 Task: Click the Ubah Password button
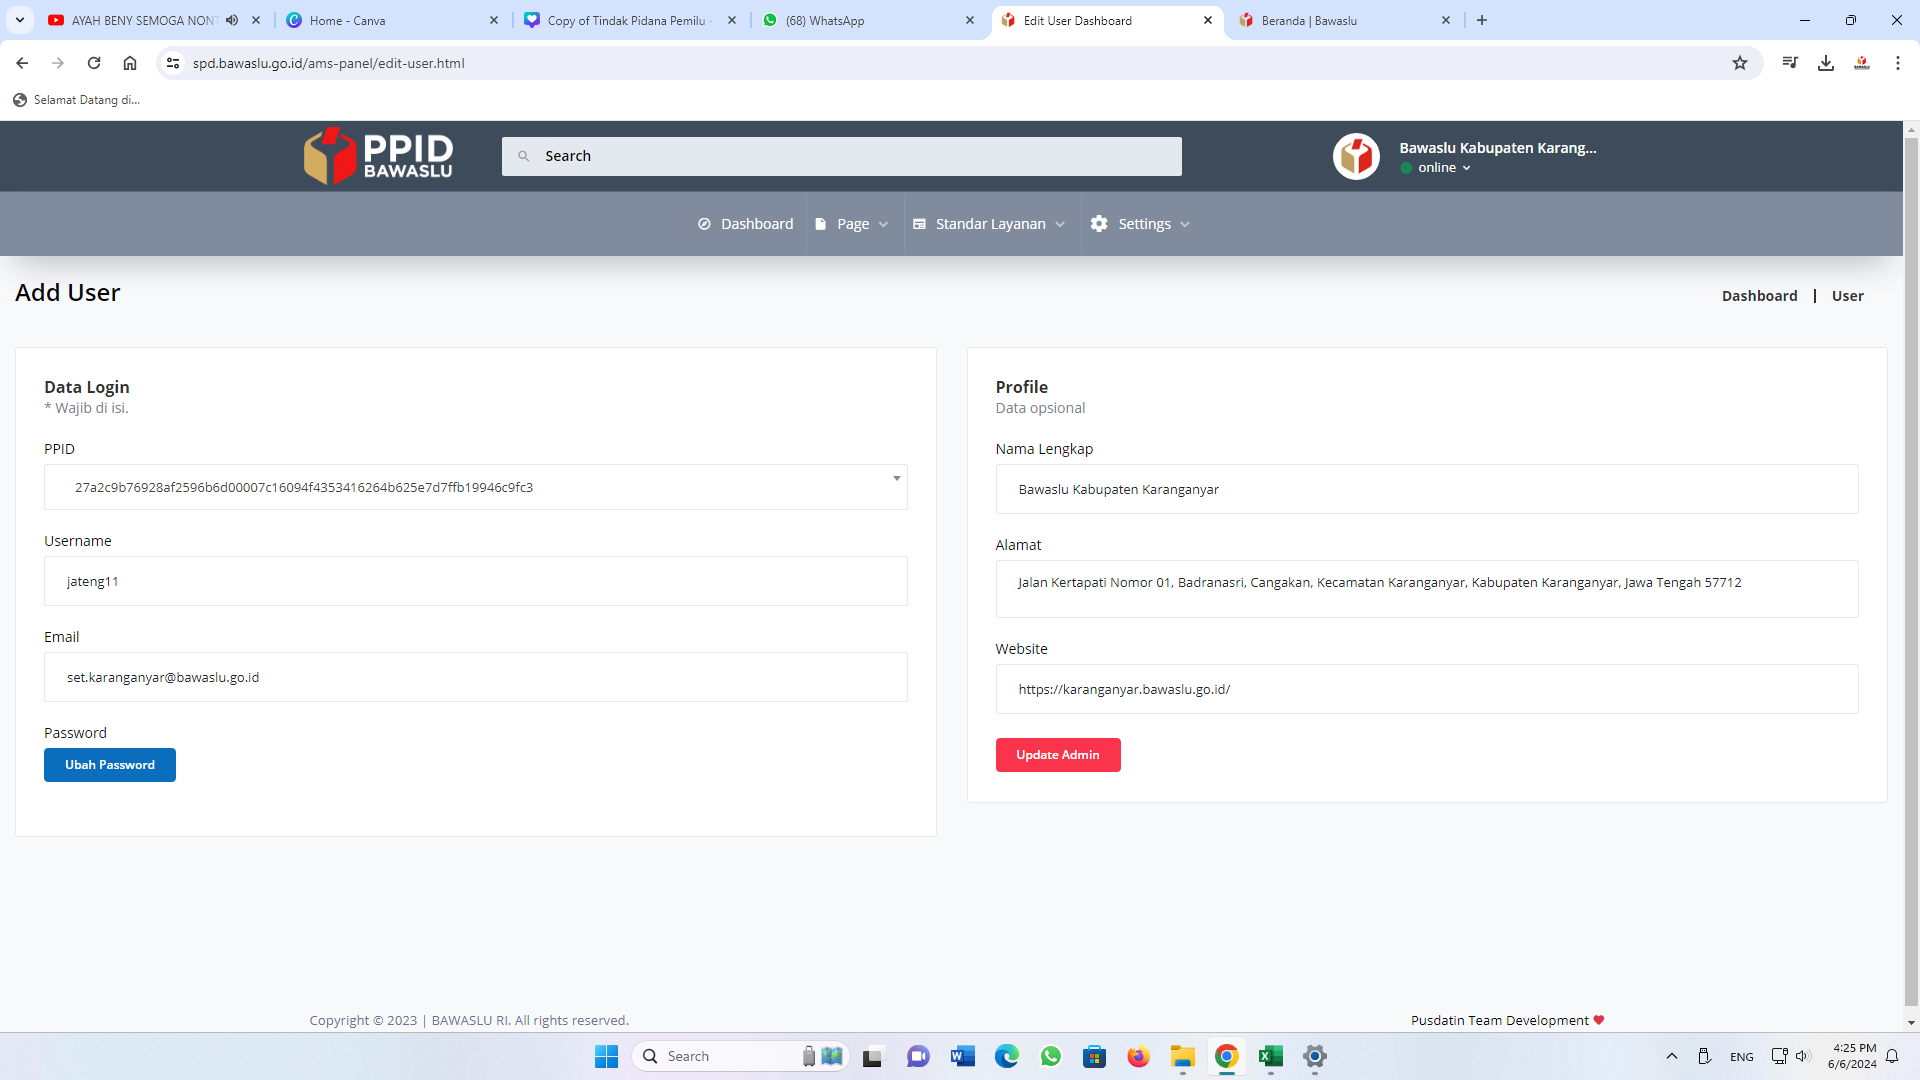click(x=110, y=765)
